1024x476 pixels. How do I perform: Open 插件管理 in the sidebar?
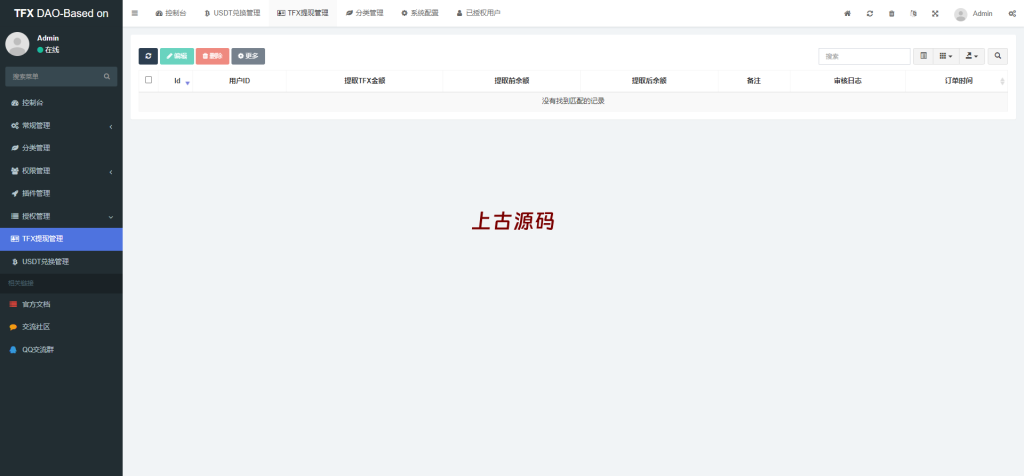pyautogui.click(x=61, y=193)
